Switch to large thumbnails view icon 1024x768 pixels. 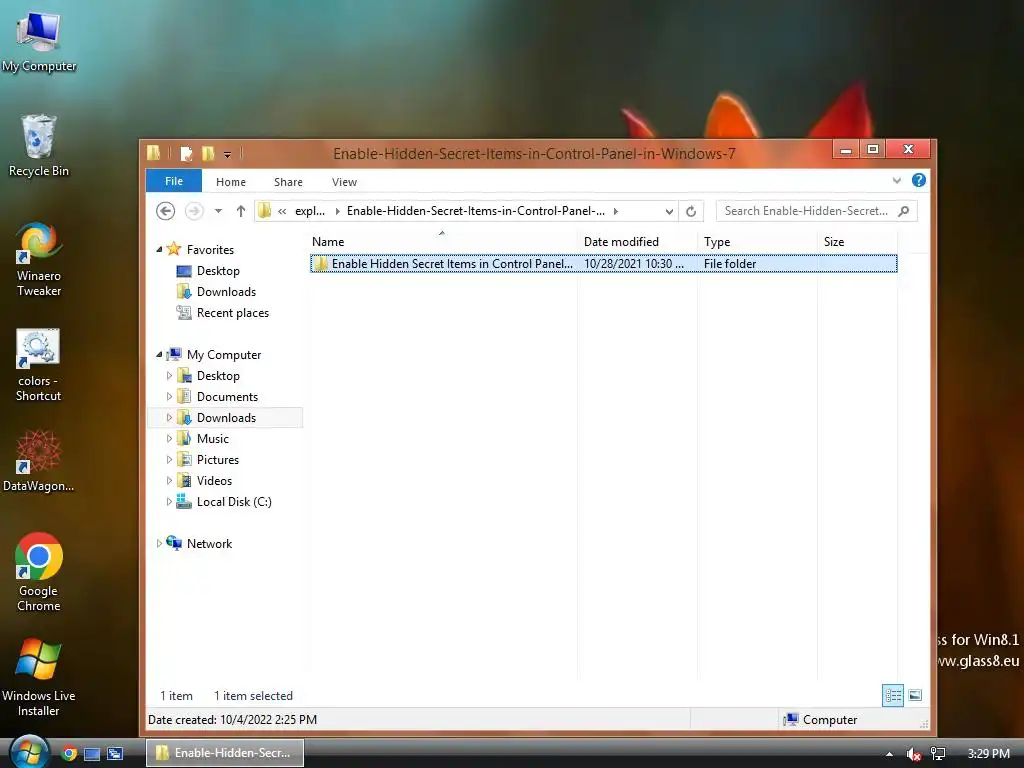click(915, 696)
